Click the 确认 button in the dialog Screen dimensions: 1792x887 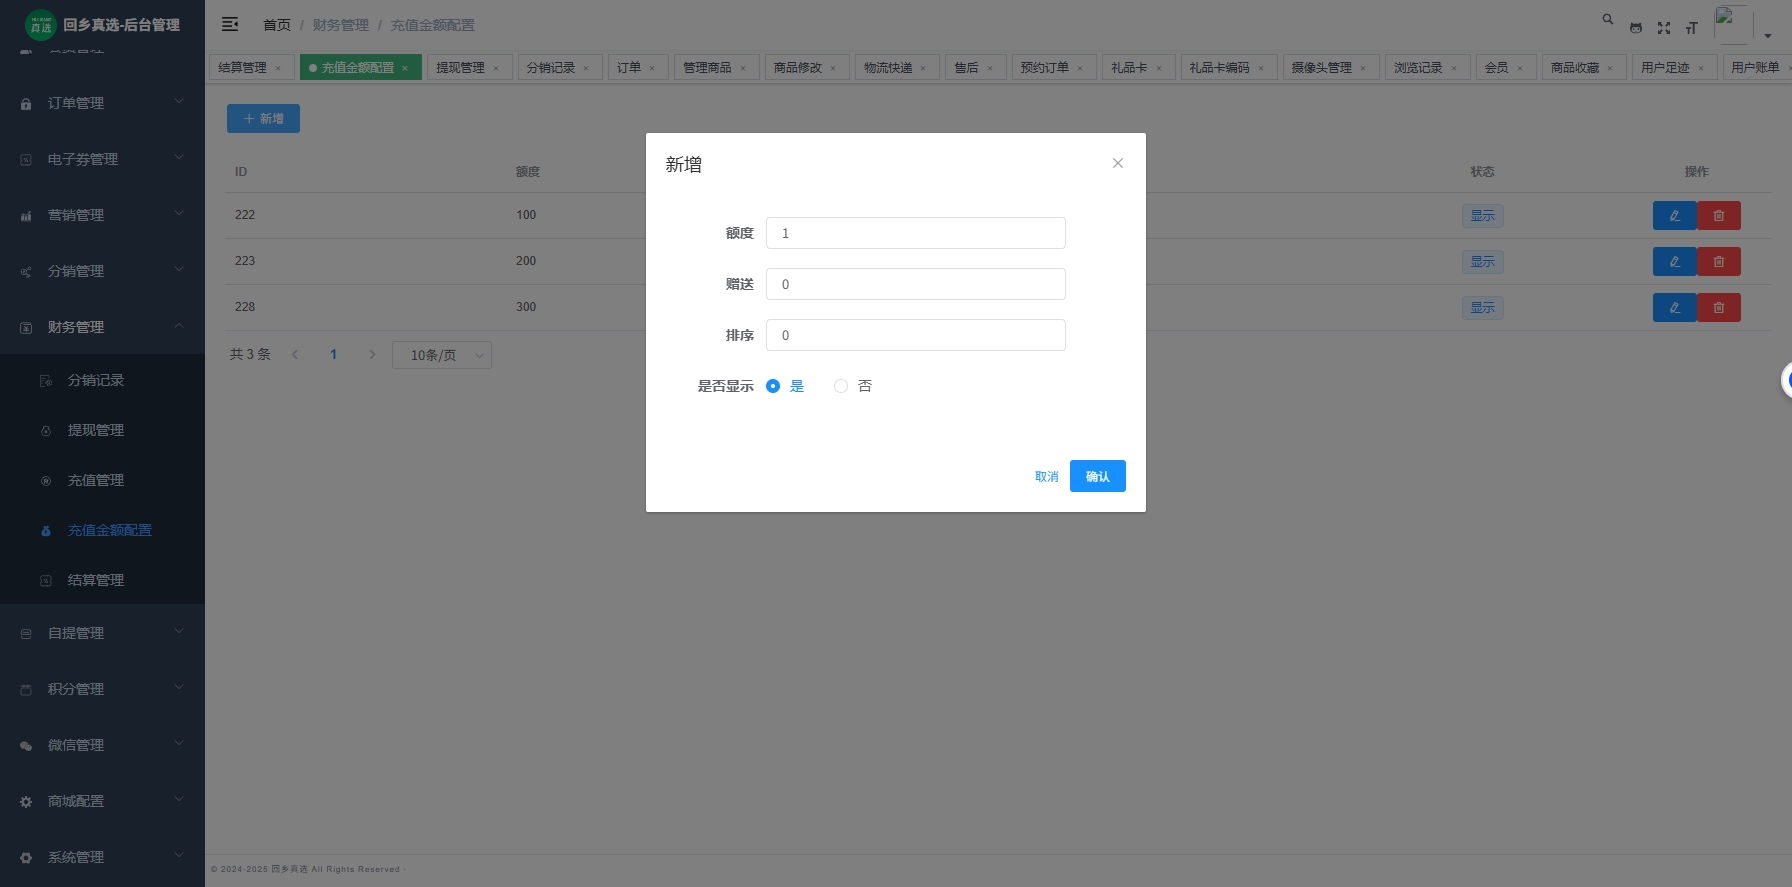tap(1097, 476)
